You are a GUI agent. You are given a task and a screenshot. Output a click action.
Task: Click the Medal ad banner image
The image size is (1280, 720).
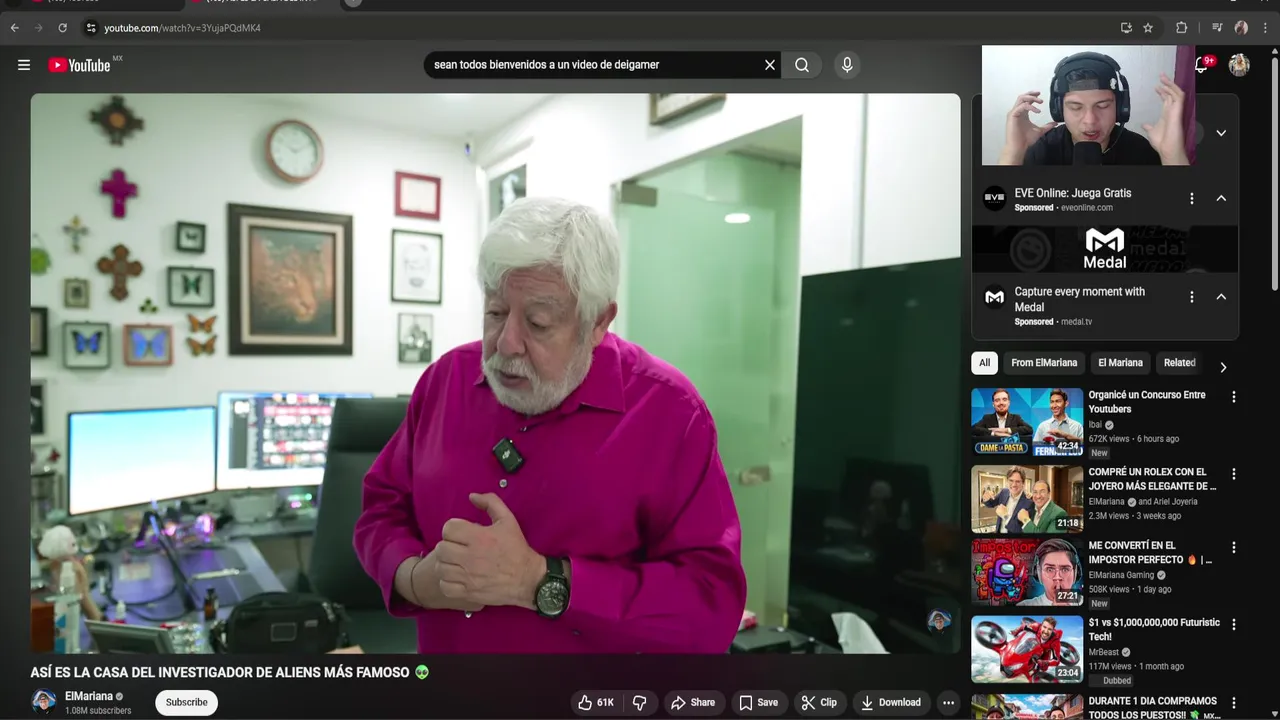tap(1105, 249)
